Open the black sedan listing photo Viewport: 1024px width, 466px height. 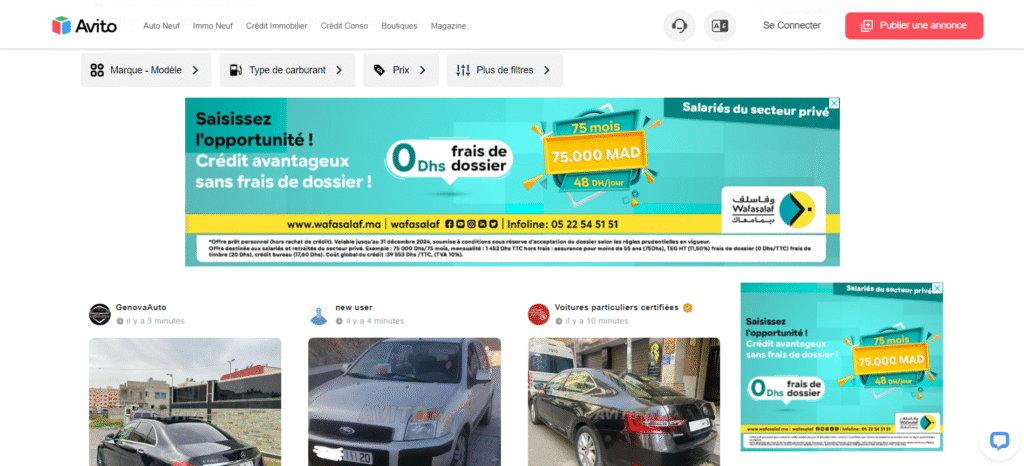624,401
